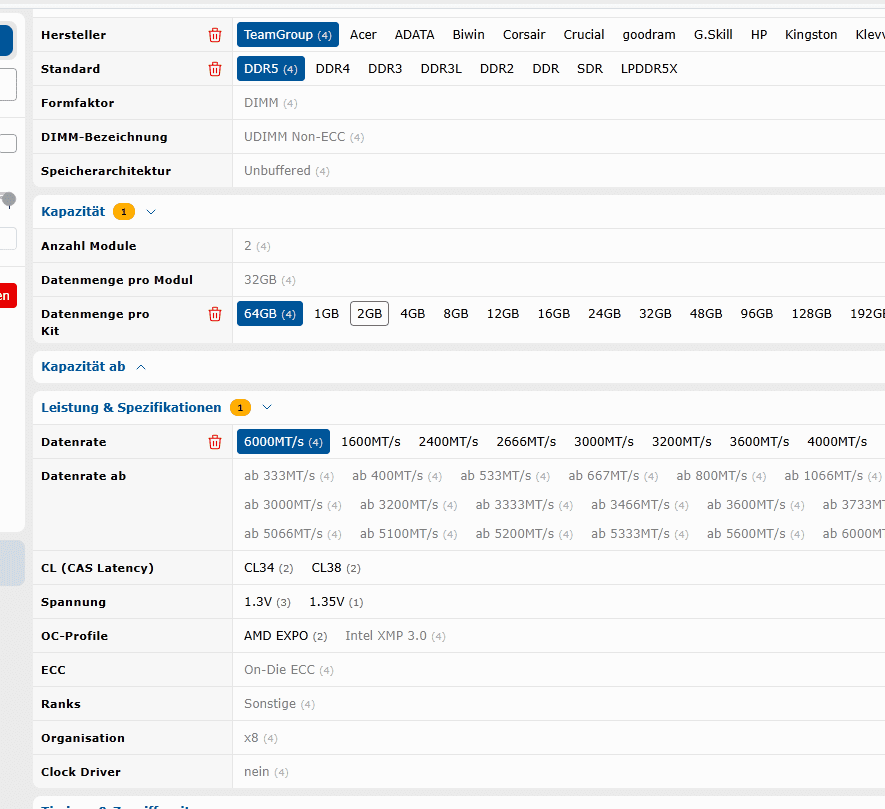Image resolution: width=885 pixels, height=809 pixels.
Task: Click the 'On-Die ECC' entry
Action: [x=288, y=670]
